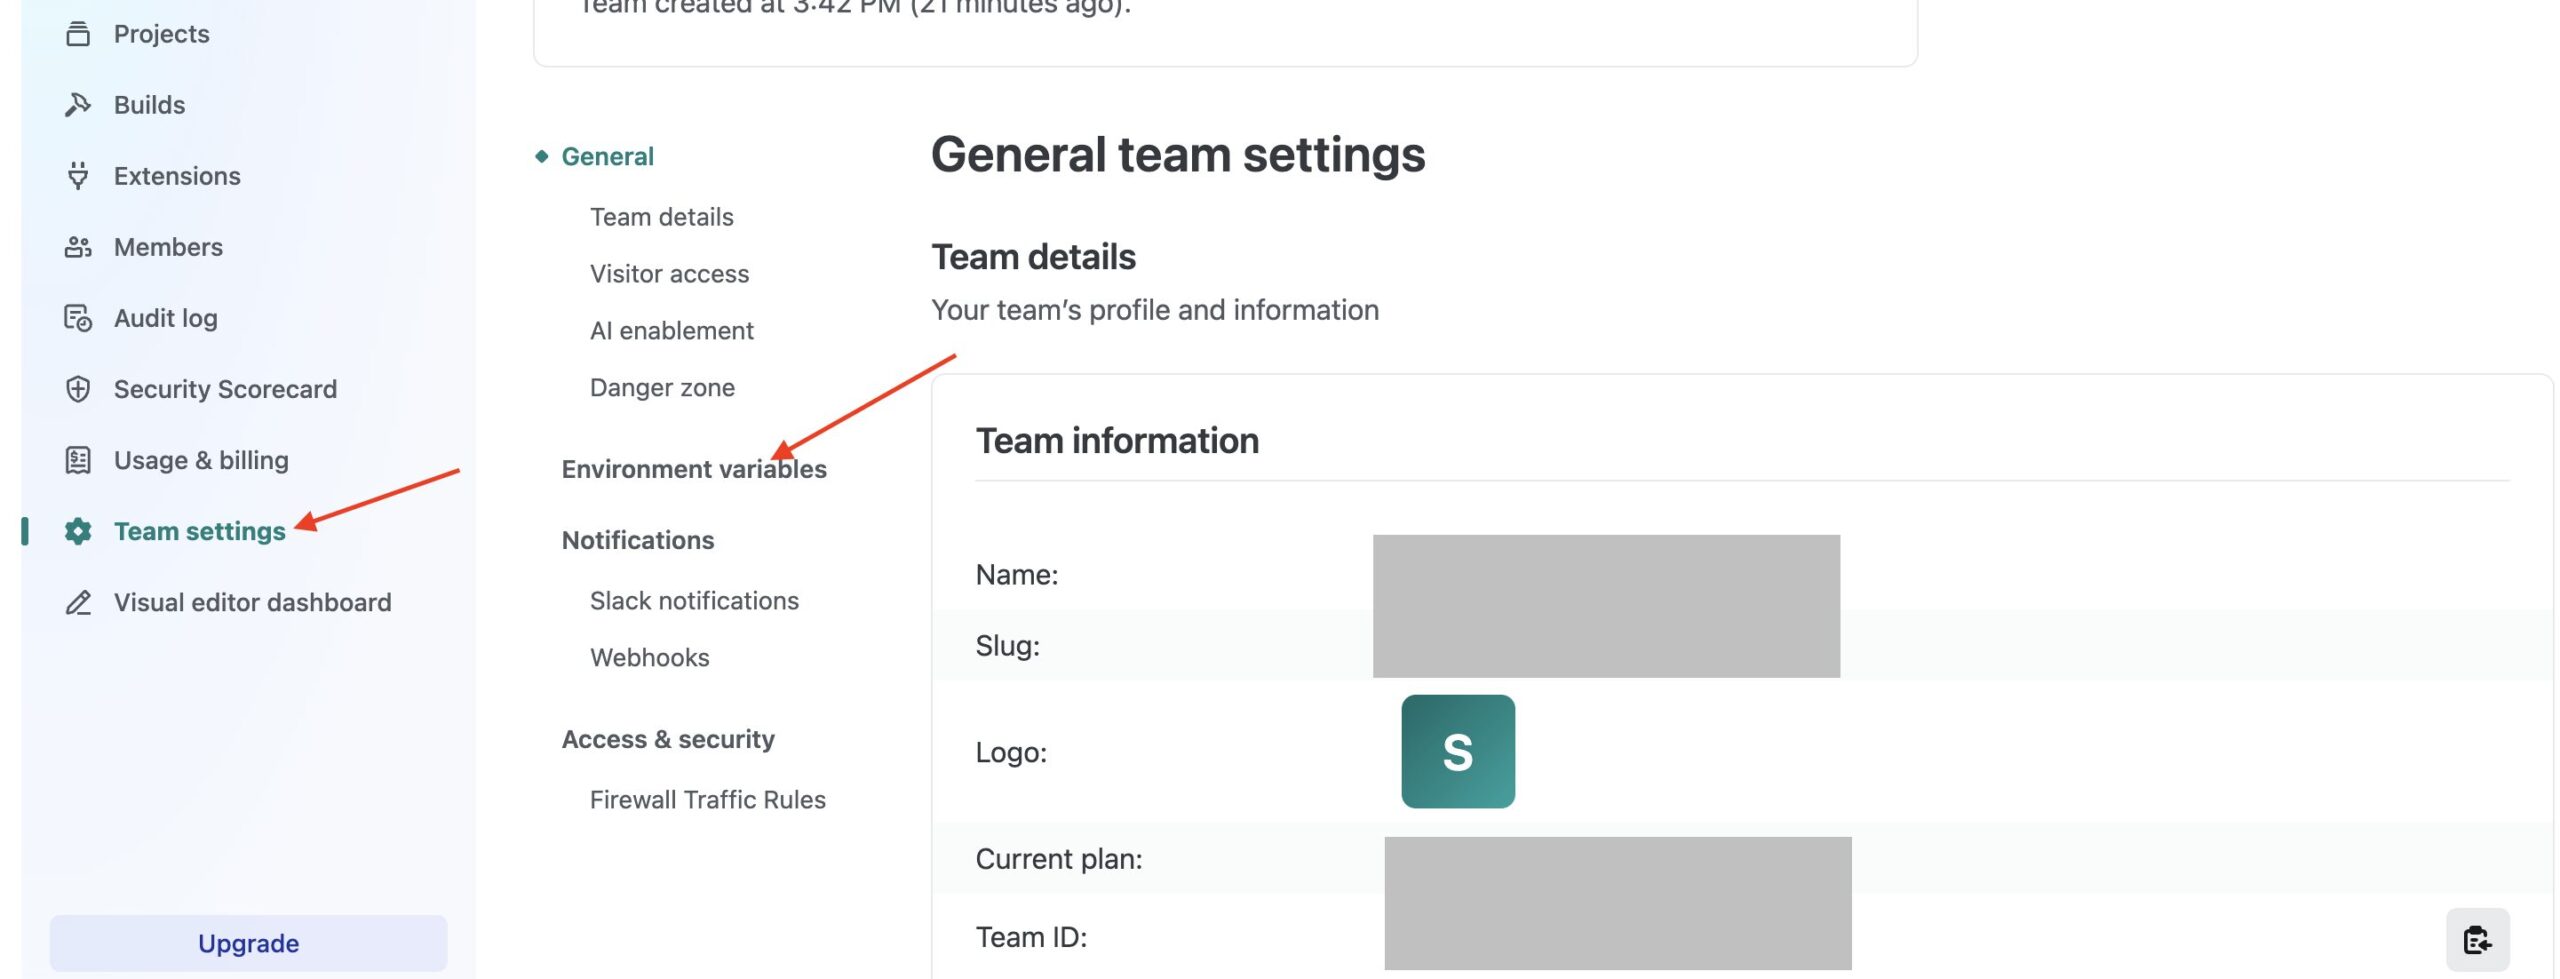The width and height of the screenshot is (2560, 979).
Task: Copy the Team ID with clipboard icon
Action: (x=2476, y=940)
